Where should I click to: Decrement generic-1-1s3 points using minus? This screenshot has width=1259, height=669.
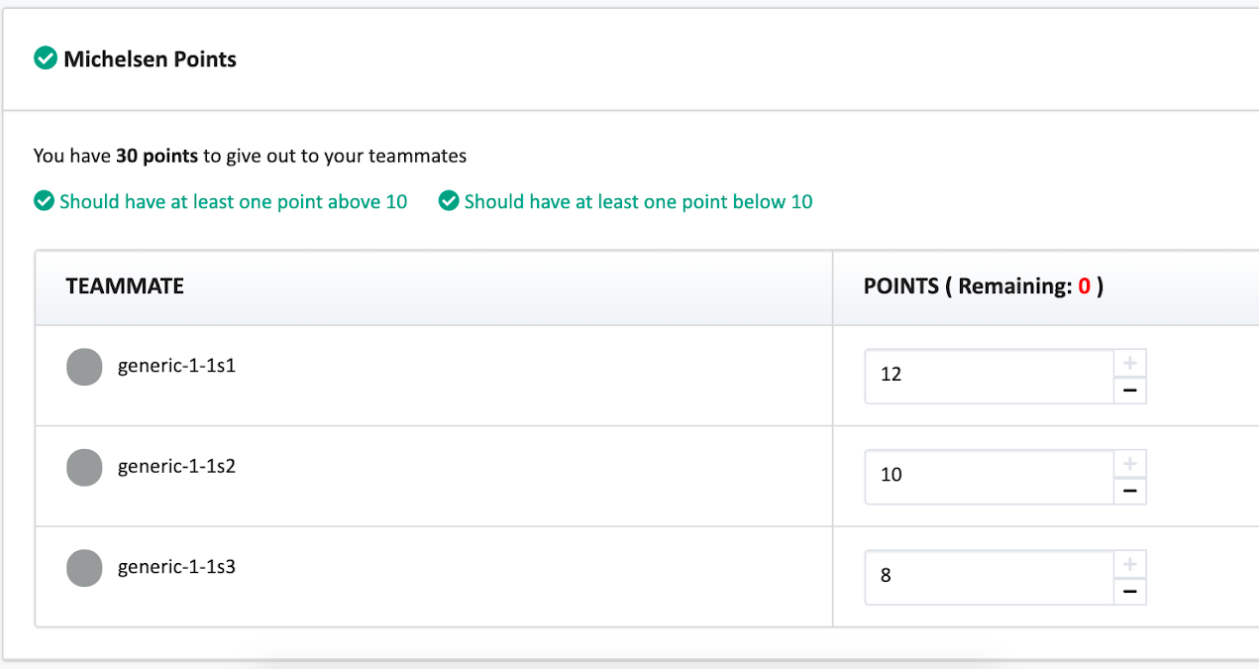1130,592
